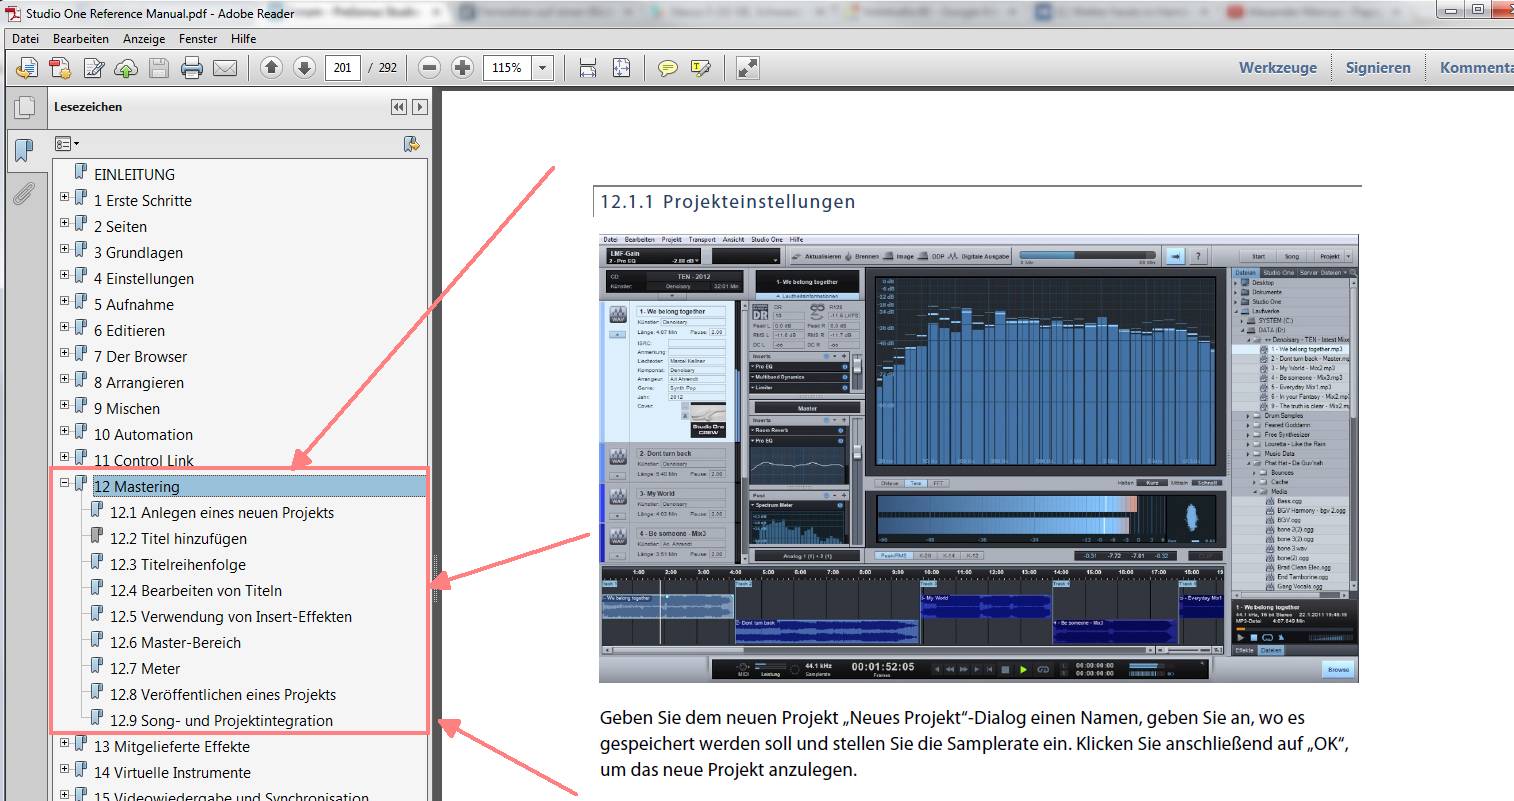Zoom out with the minus button
This screenshot has height=801, width=1514.
coord(429,68)
